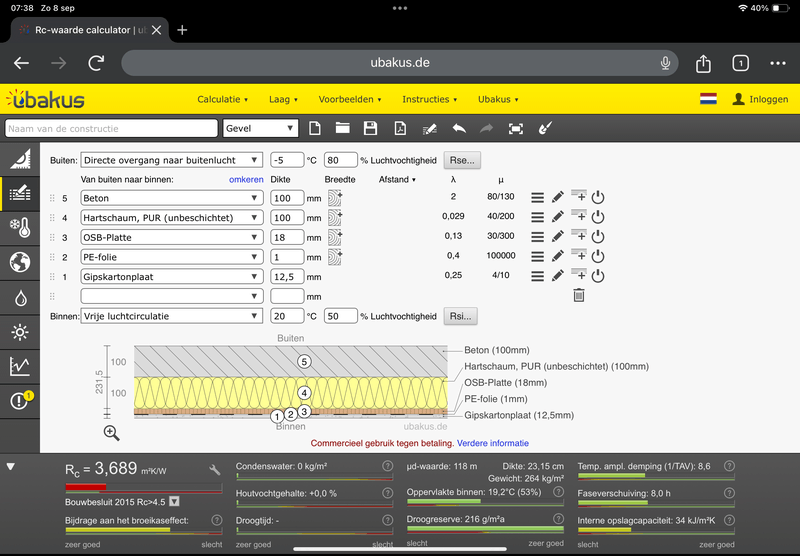Toggle the power switch for the PE-folie layer
The width and height of the screenshot is (800, 556).
coord(598,257)
